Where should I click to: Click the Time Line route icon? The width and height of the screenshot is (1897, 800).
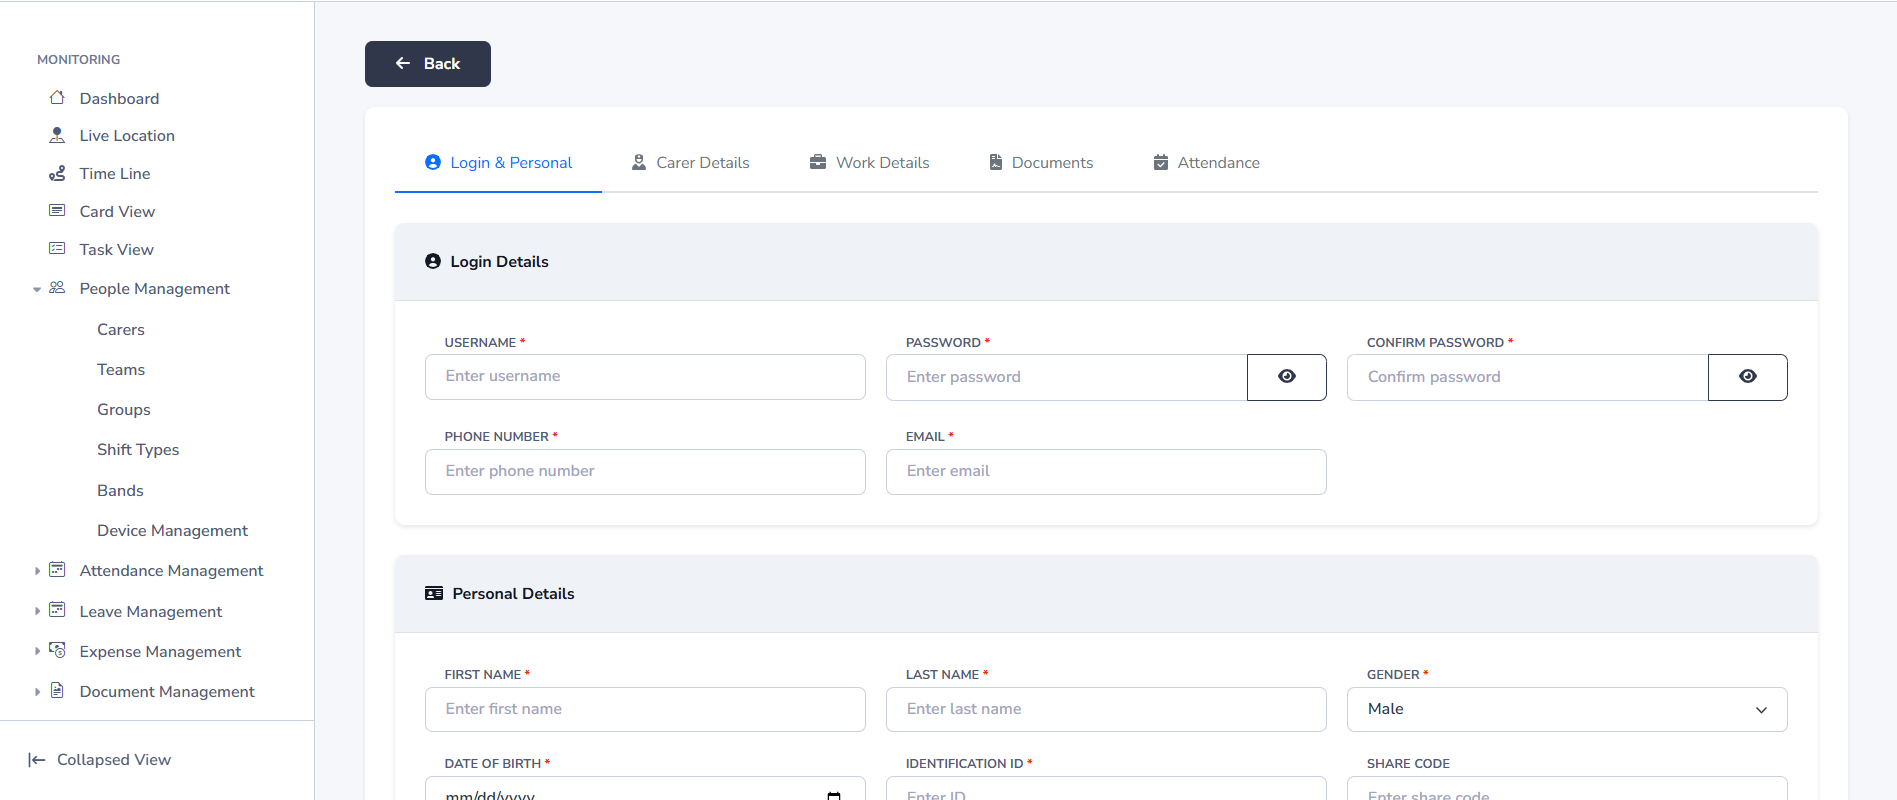[x=57, y=173]
